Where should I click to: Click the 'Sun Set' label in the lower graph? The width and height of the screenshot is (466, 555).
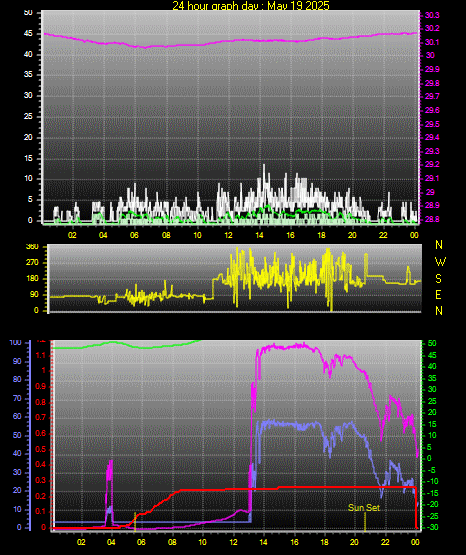(364, 508)
